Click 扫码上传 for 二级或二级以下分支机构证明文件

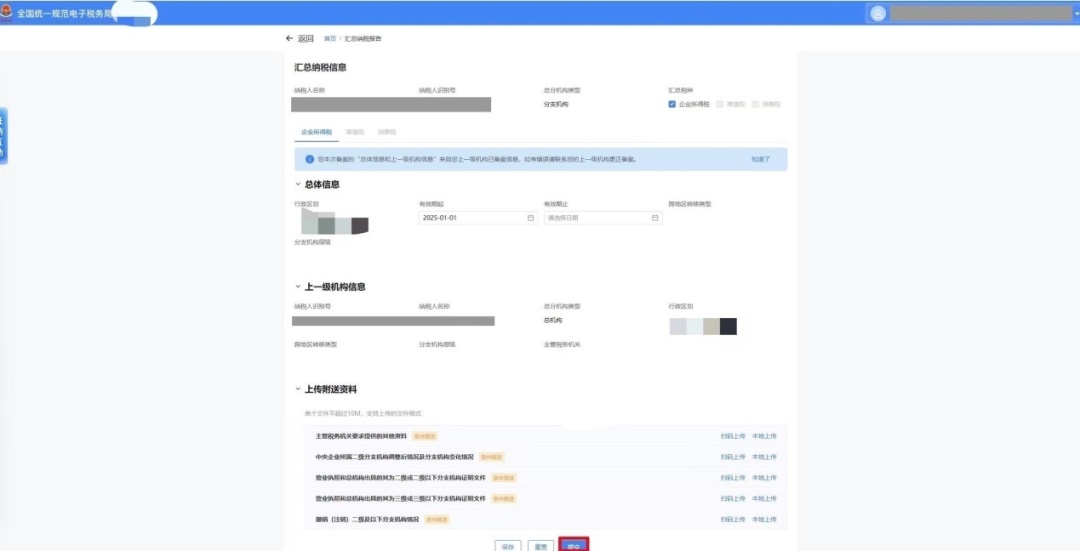pyautogui.click(x=733, y=477)
